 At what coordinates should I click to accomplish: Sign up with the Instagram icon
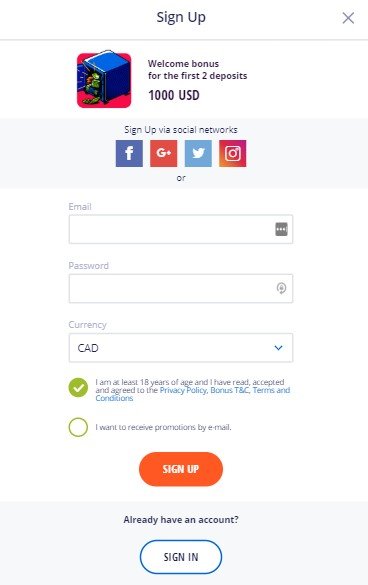coord(233,153)
